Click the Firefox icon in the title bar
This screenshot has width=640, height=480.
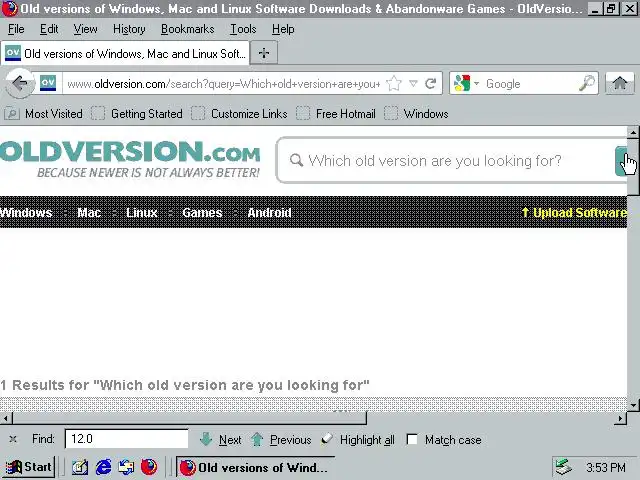(9, 8)
